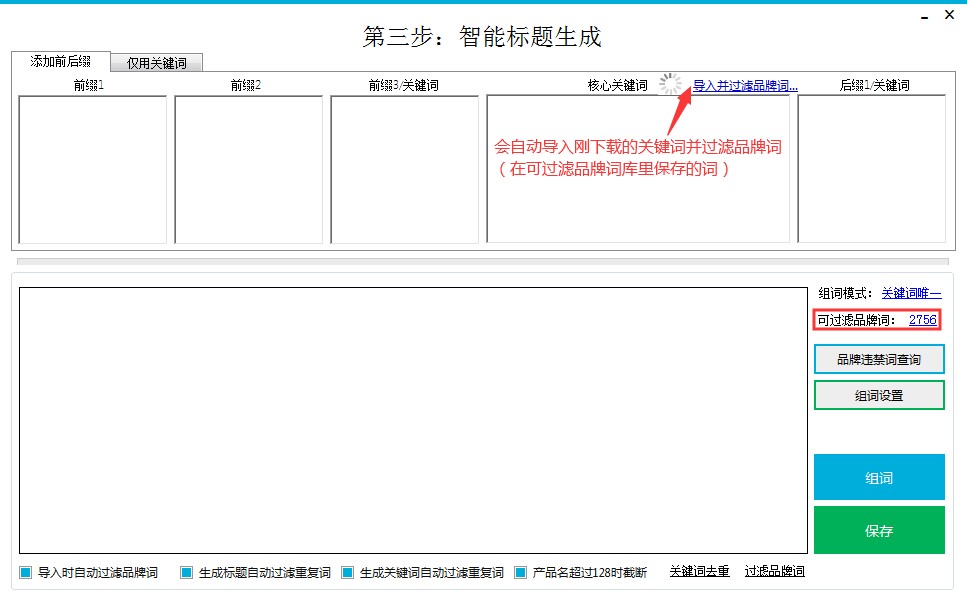Switch to the 添加前后缀 tab
This screenshot has height=599, width=967.
[60, 61]
